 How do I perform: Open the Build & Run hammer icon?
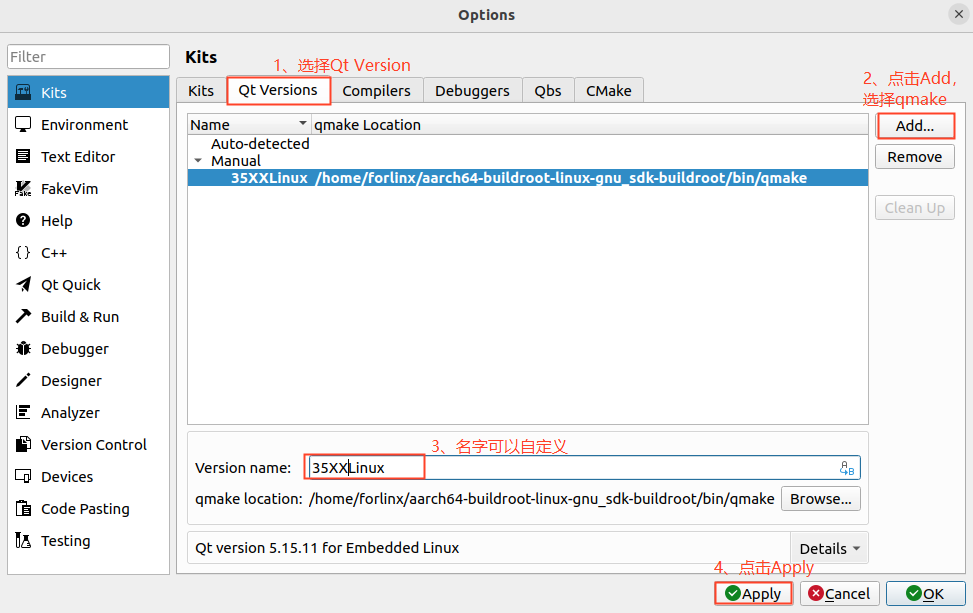coord(23,317)
